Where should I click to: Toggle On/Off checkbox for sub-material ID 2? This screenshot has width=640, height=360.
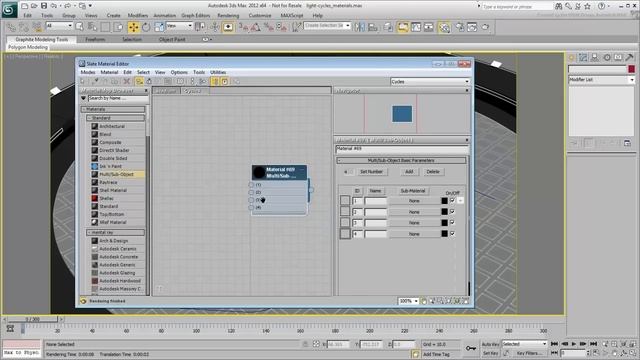click(x=452, y=211)
